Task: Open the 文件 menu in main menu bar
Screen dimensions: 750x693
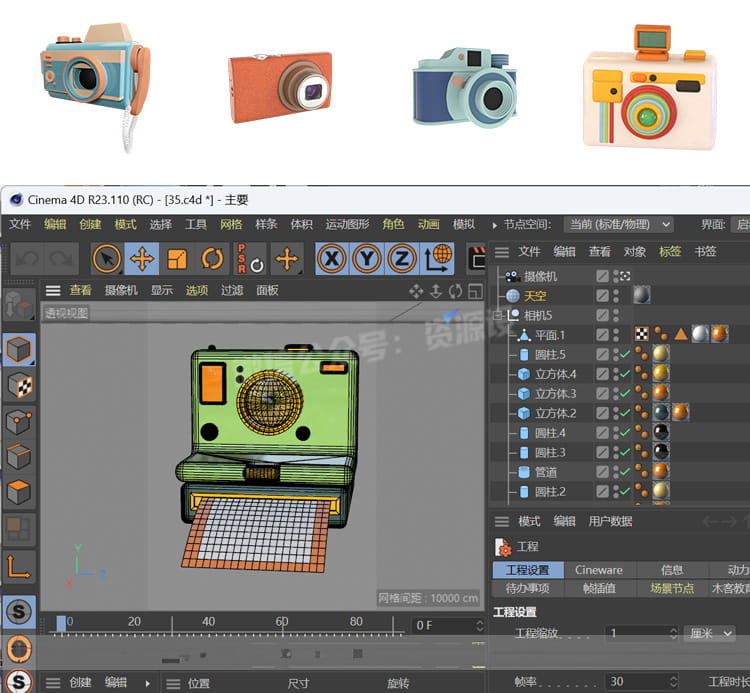Action: coord(20,224)
